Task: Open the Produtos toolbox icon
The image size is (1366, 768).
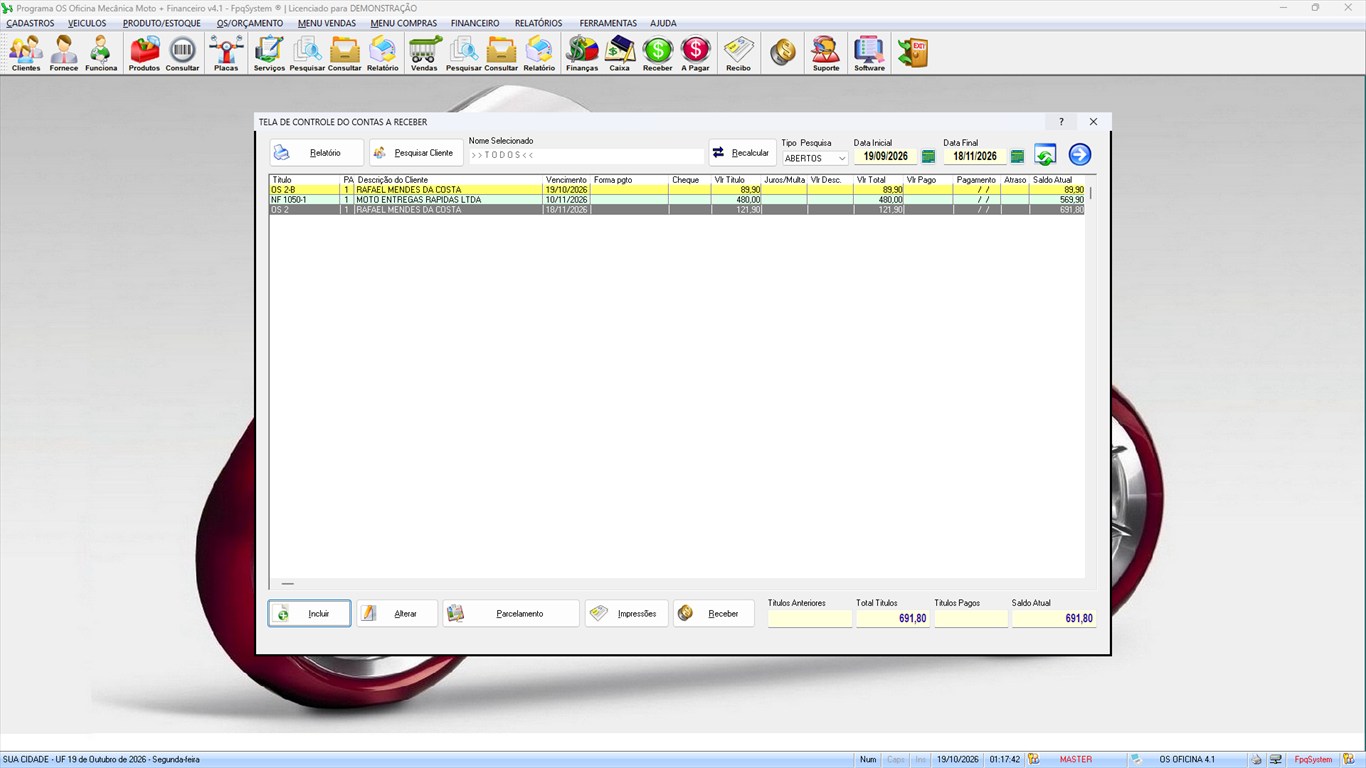Action: click(x=144, y=53)
